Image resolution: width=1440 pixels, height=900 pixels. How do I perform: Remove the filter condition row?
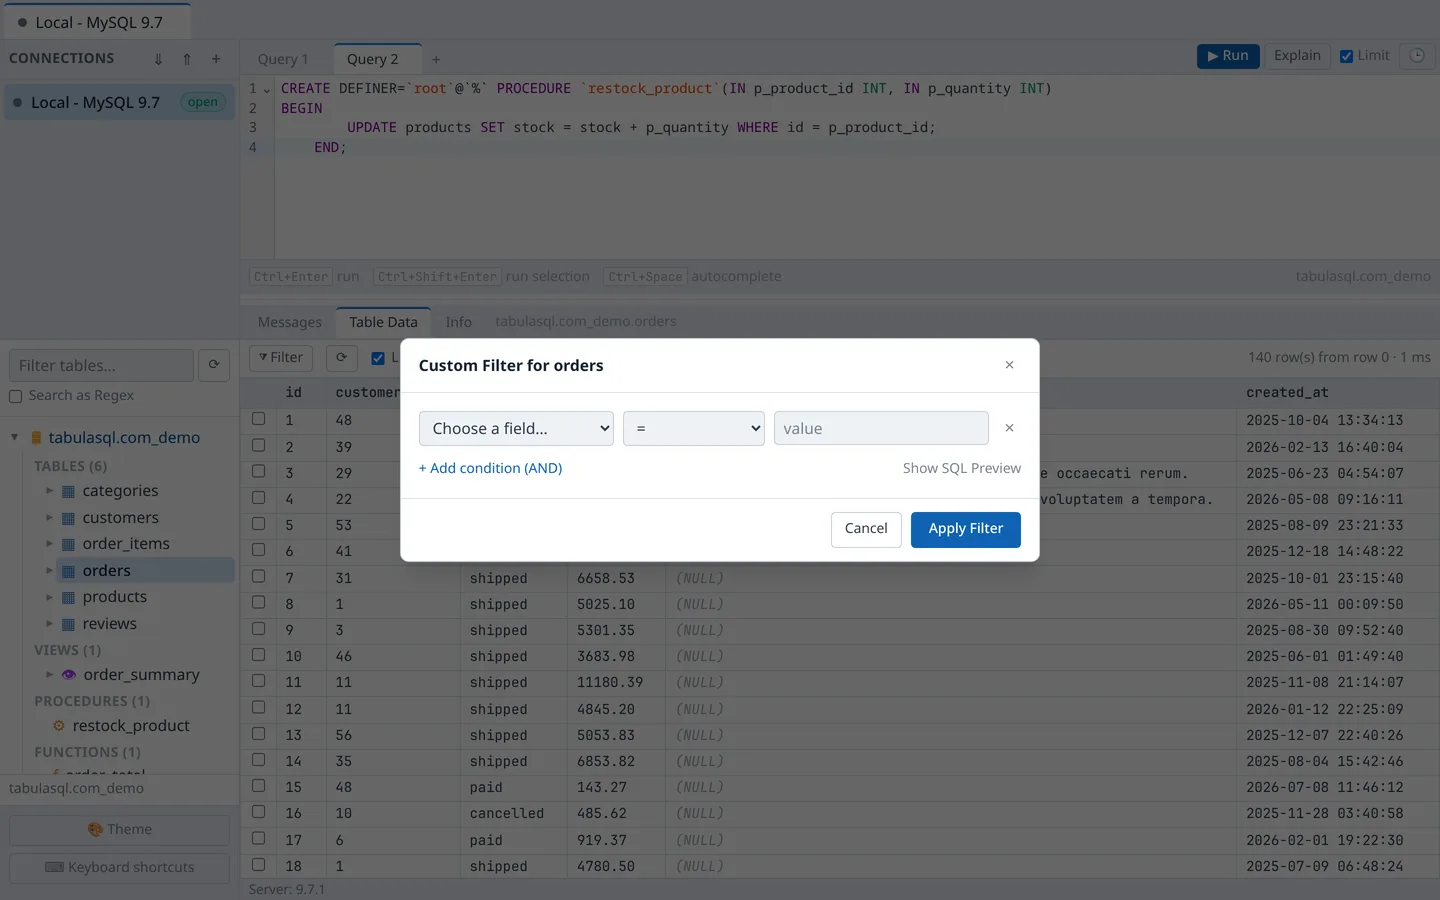click(1009, 428)
